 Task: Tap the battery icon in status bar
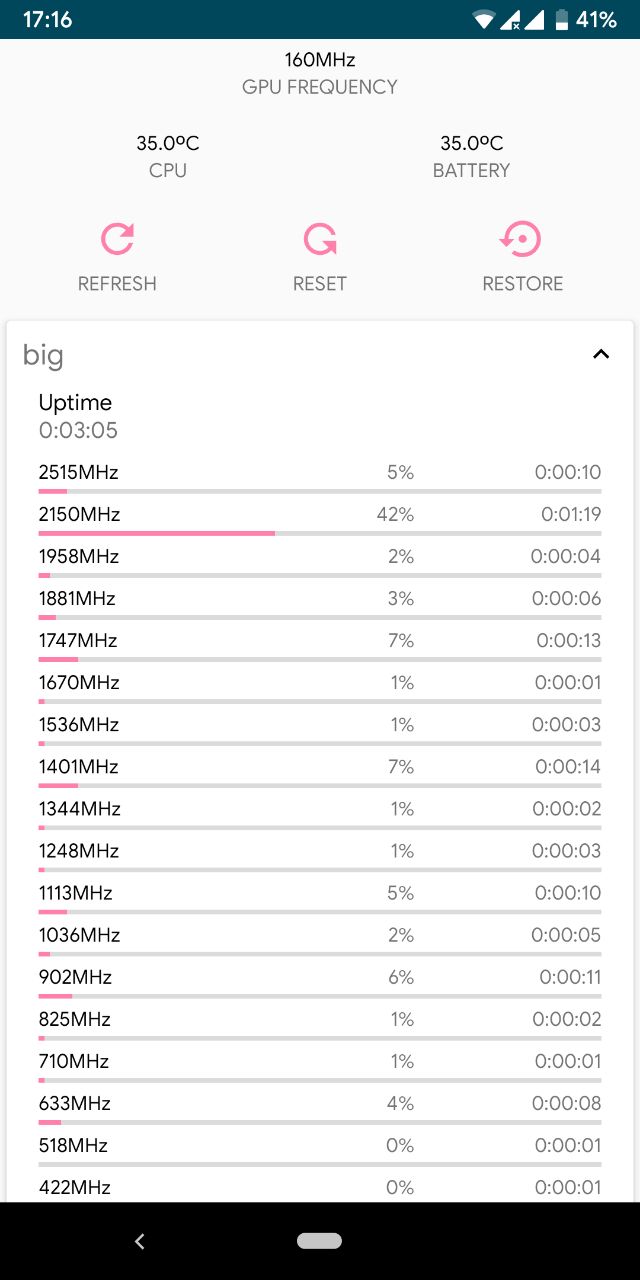point(561,19)
